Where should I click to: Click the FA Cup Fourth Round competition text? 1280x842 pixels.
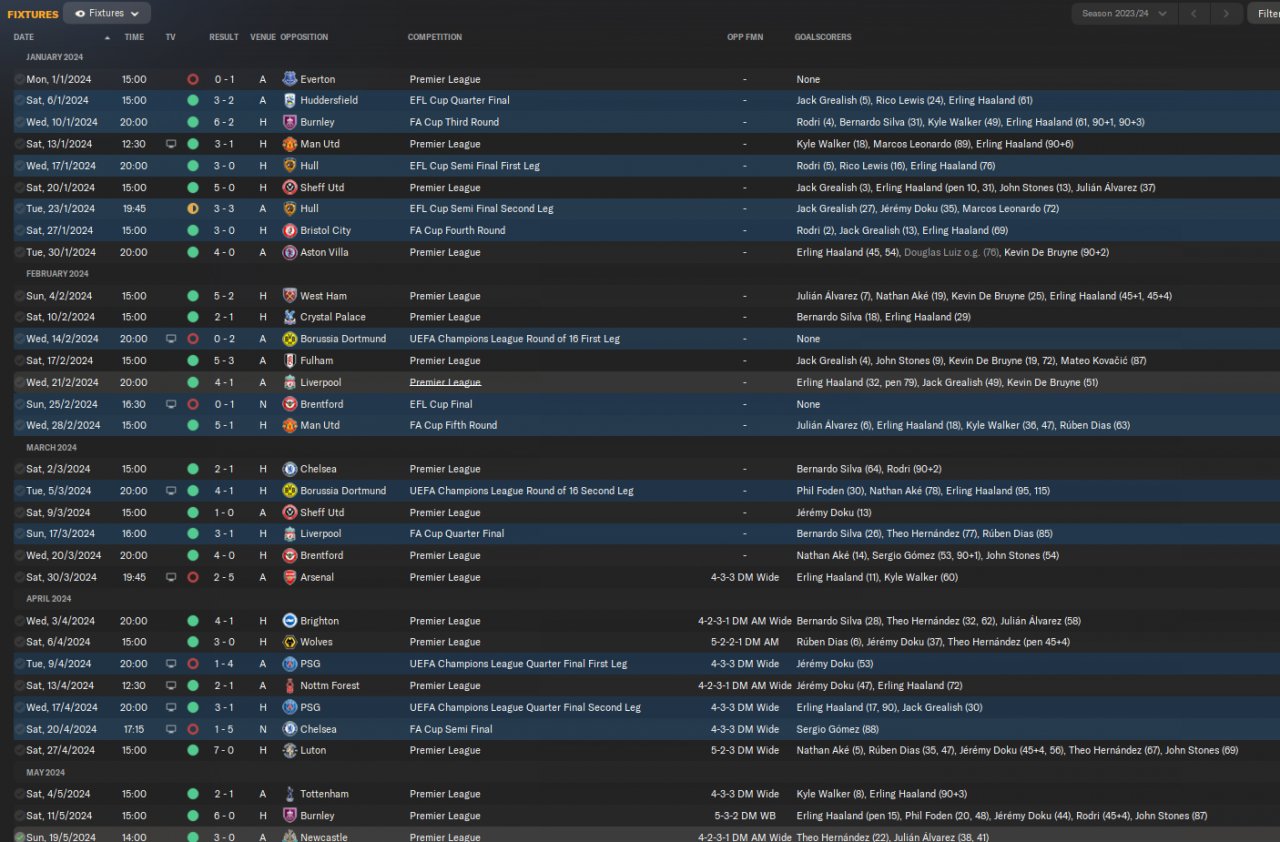pos(458,230)
